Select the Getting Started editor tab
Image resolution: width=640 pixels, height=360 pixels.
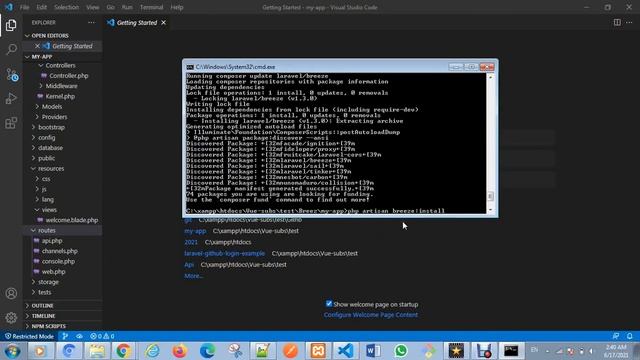pos(136,22)
